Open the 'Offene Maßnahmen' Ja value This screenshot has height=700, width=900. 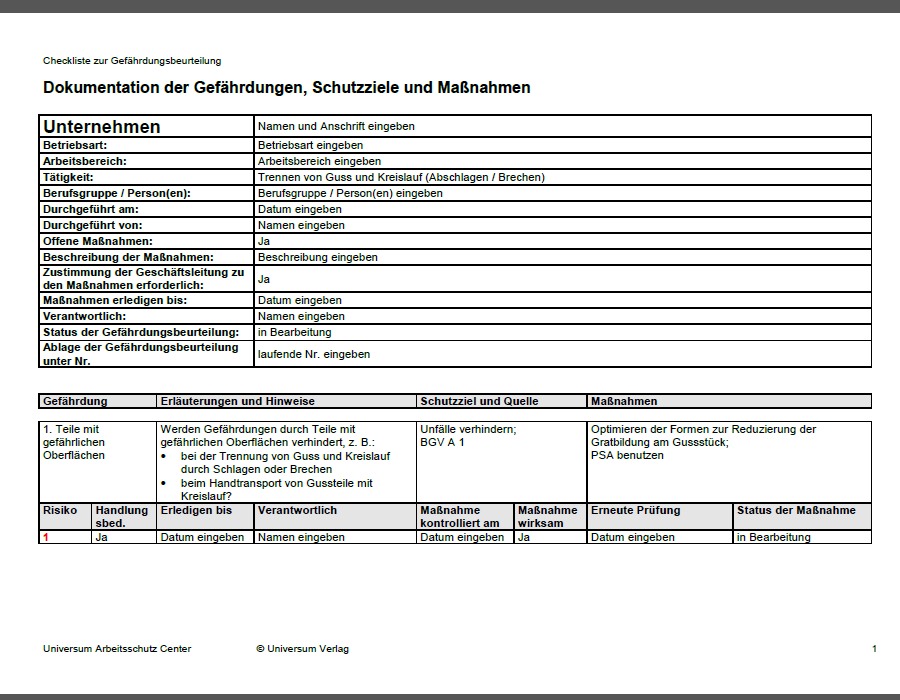[x=562, y=242]
